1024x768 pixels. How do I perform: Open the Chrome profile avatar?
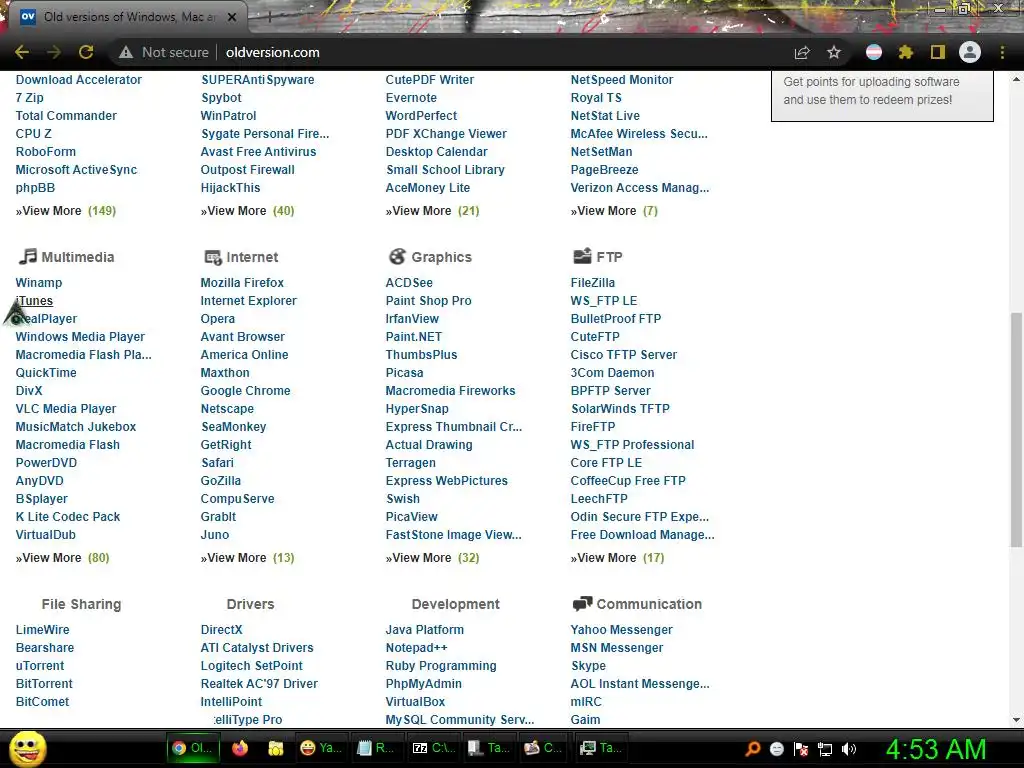coord(970,52)
